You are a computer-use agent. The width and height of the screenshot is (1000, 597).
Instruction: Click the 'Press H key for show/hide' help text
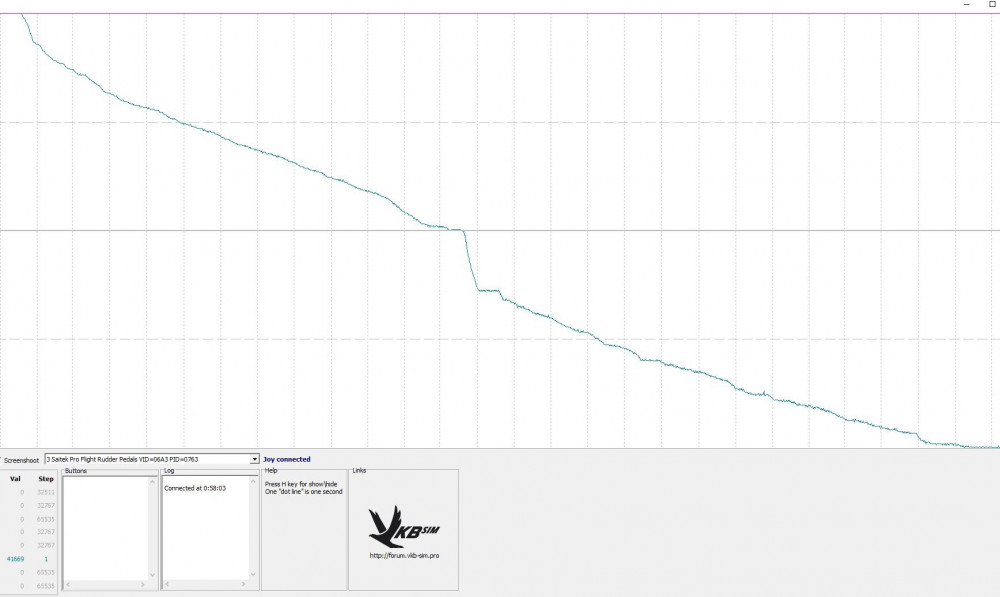[x=301, y=484]
